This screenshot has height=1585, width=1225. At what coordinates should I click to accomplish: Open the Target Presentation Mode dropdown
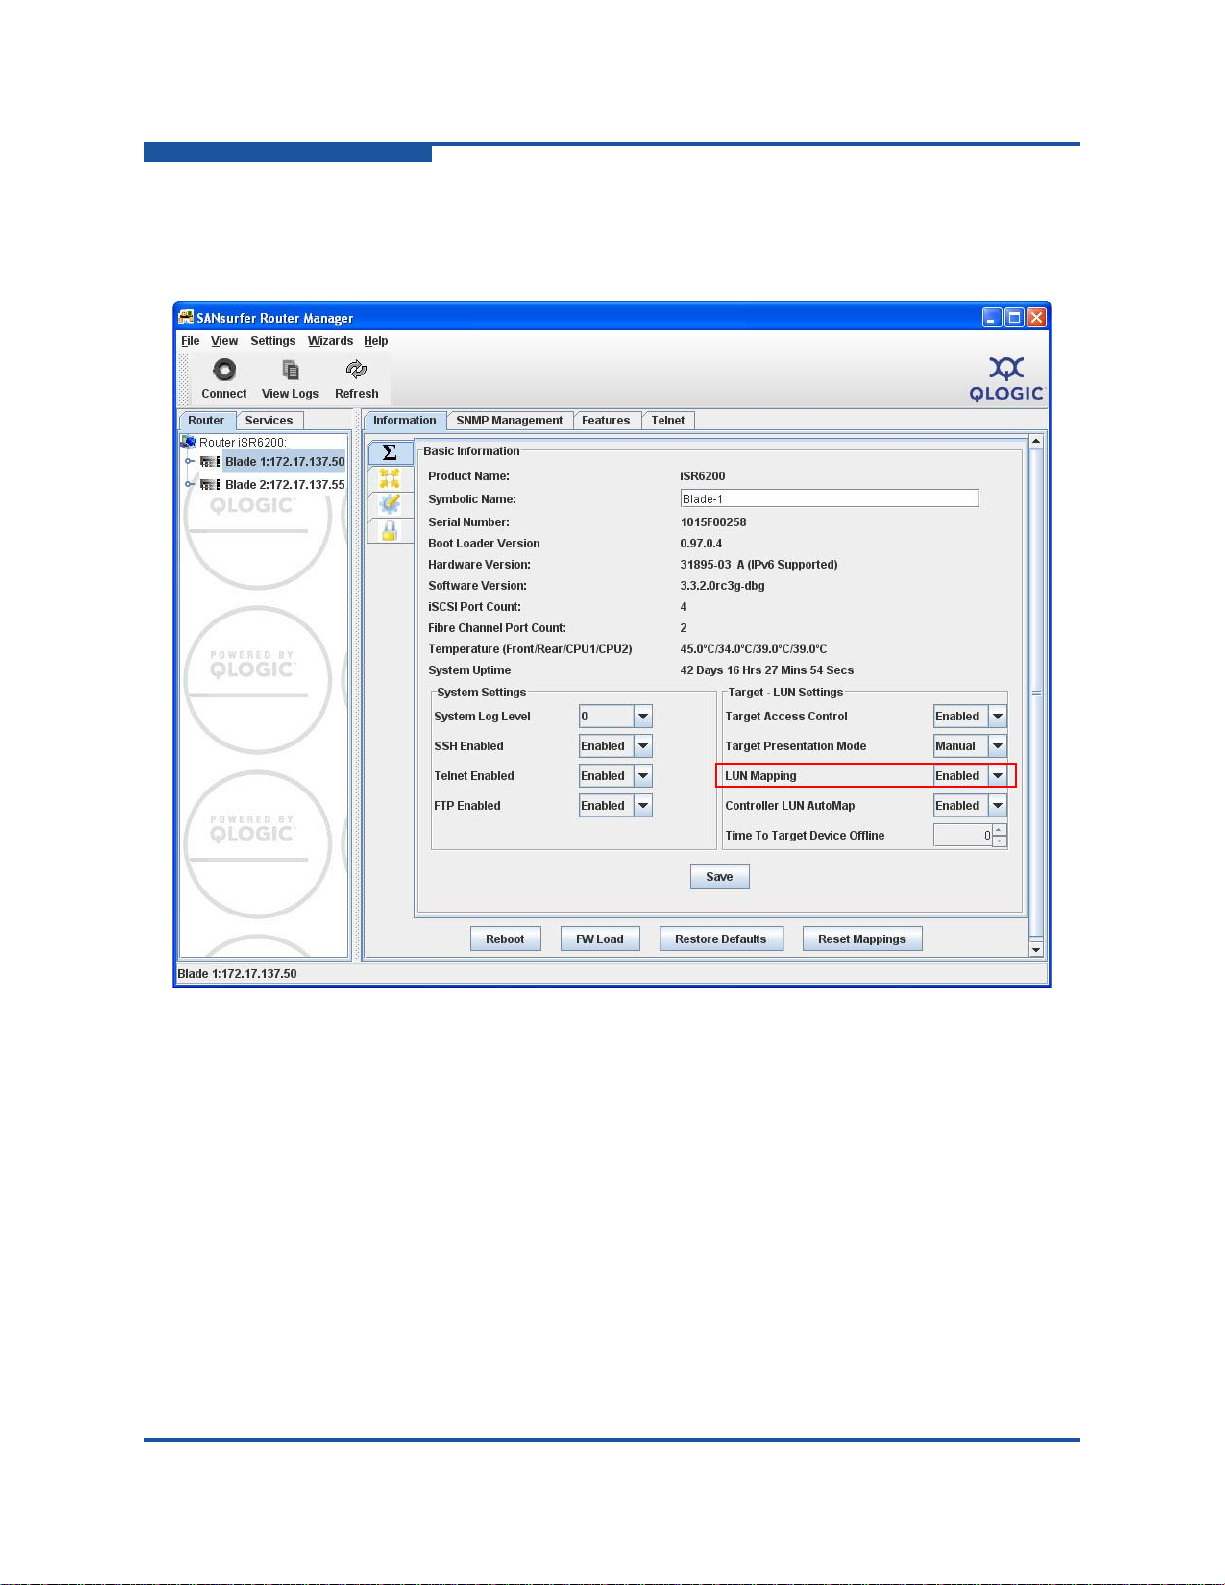point(998,746)
